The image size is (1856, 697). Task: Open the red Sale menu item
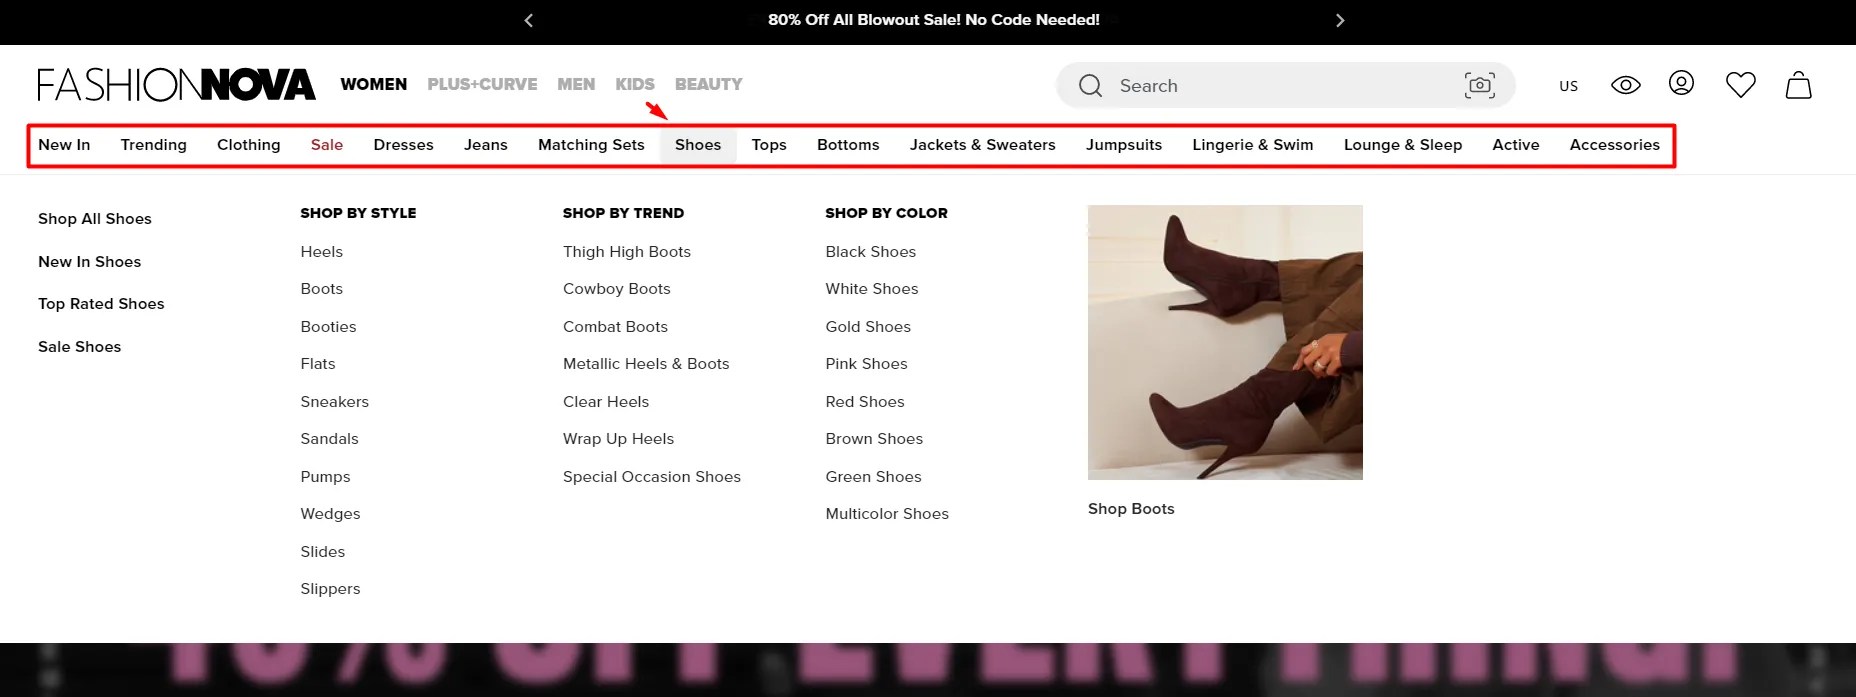(327, 145)
